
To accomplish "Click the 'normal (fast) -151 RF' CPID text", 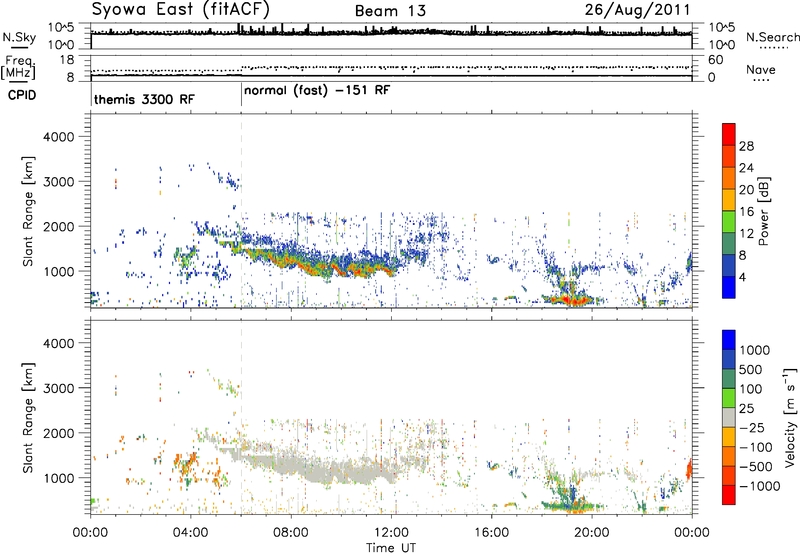I will click(x=317, y=91).
